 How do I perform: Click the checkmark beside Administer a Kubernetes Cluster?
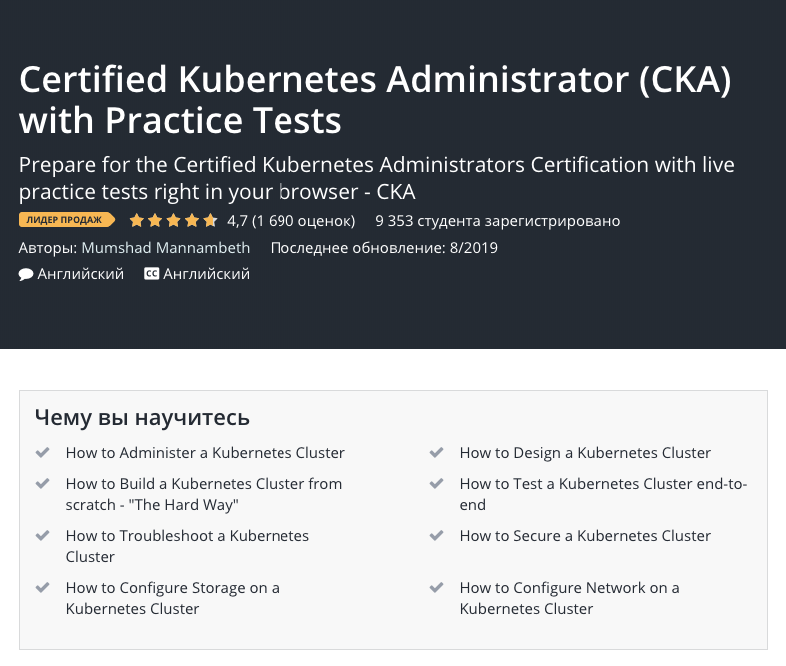(x=43, y=453)
